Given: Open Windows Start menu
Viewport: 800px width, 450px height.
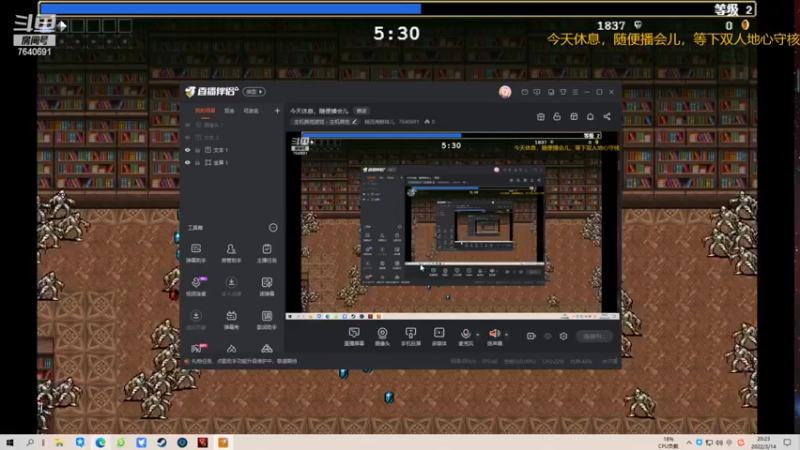Looking at the screenshot, I should [x=10, y=442].
